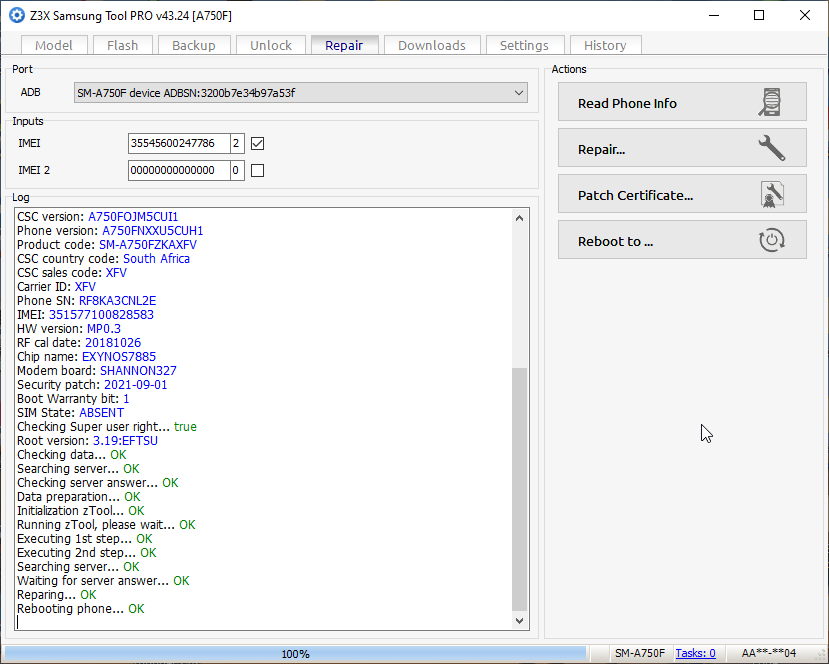Screen dimensions: 829x664
Task: Click log line Root version 3.19:EFTSU
Action: click(x=87, y=441)
